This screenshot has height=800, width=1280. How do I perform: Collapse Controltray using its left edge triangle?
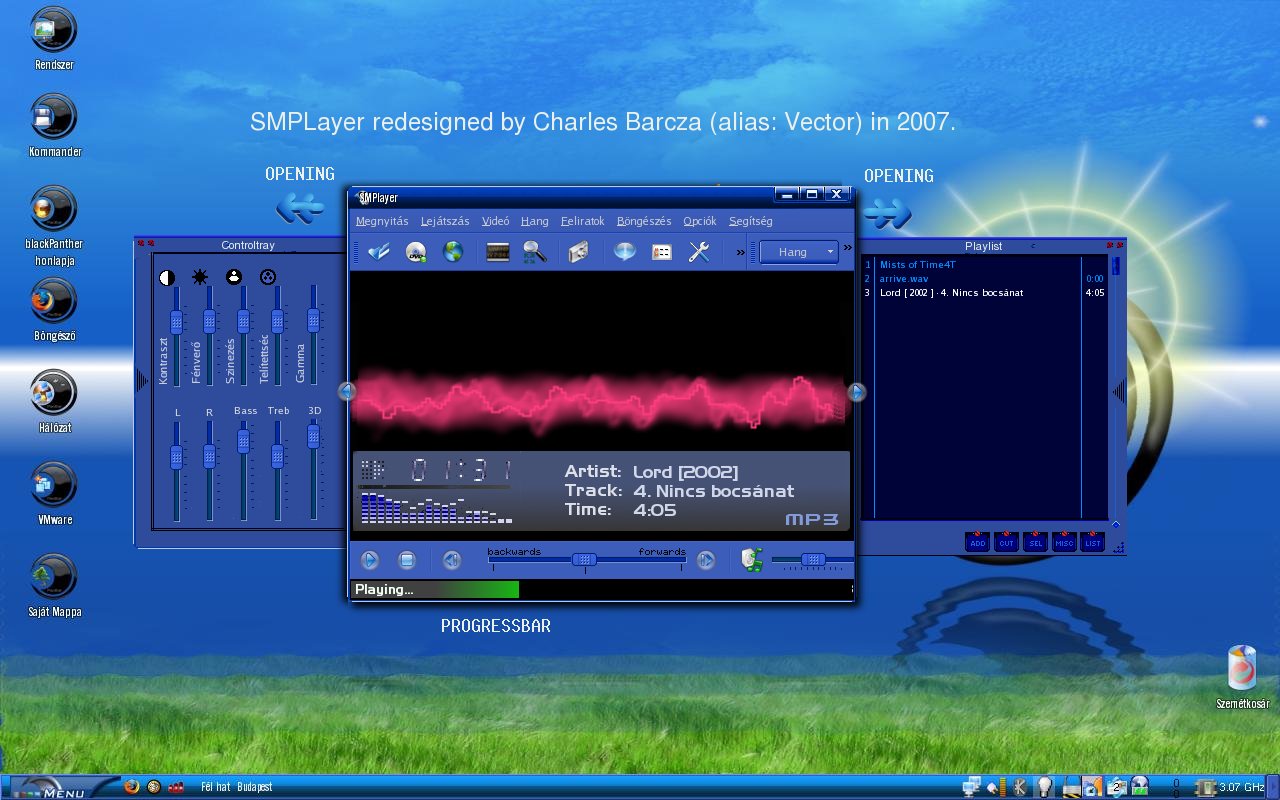(141, 379)
